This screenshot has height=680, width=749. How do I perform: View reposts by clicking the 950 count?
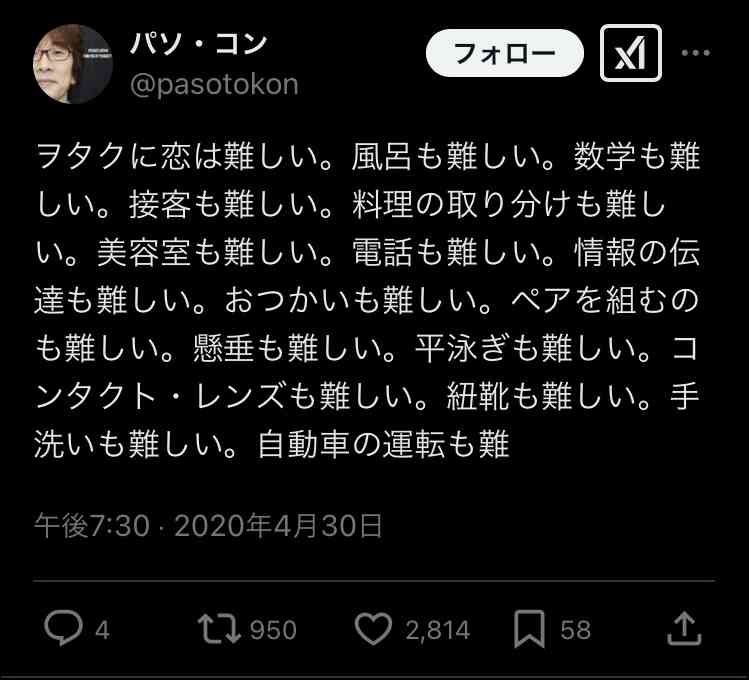point(273,630)
